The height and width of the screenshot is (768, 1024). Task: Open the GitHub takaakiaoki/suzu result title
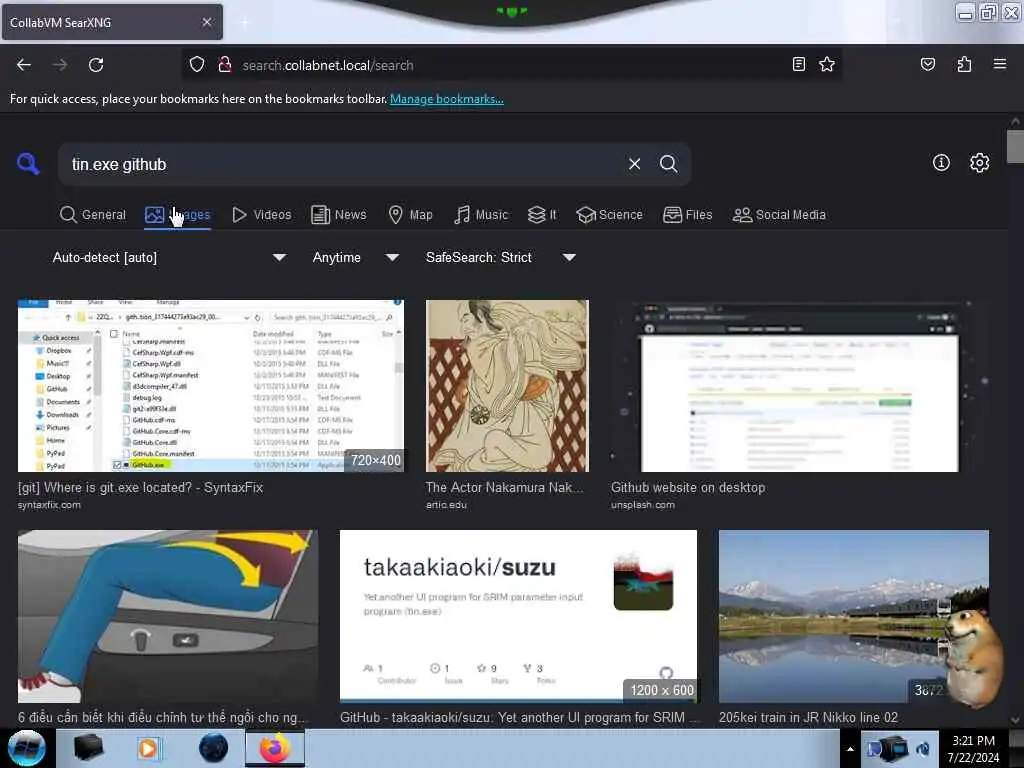[519, 718]
